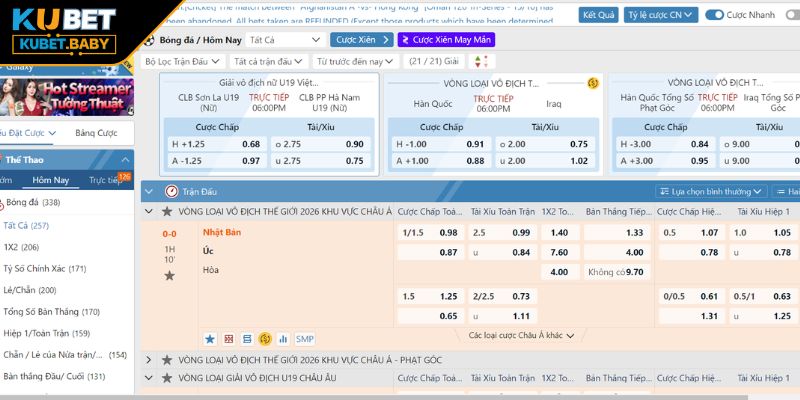Image resolution: width=800 pixels, height=400 pixels.
Task: Toggle the Cược Nhanh switch
Action: [714, 15]
